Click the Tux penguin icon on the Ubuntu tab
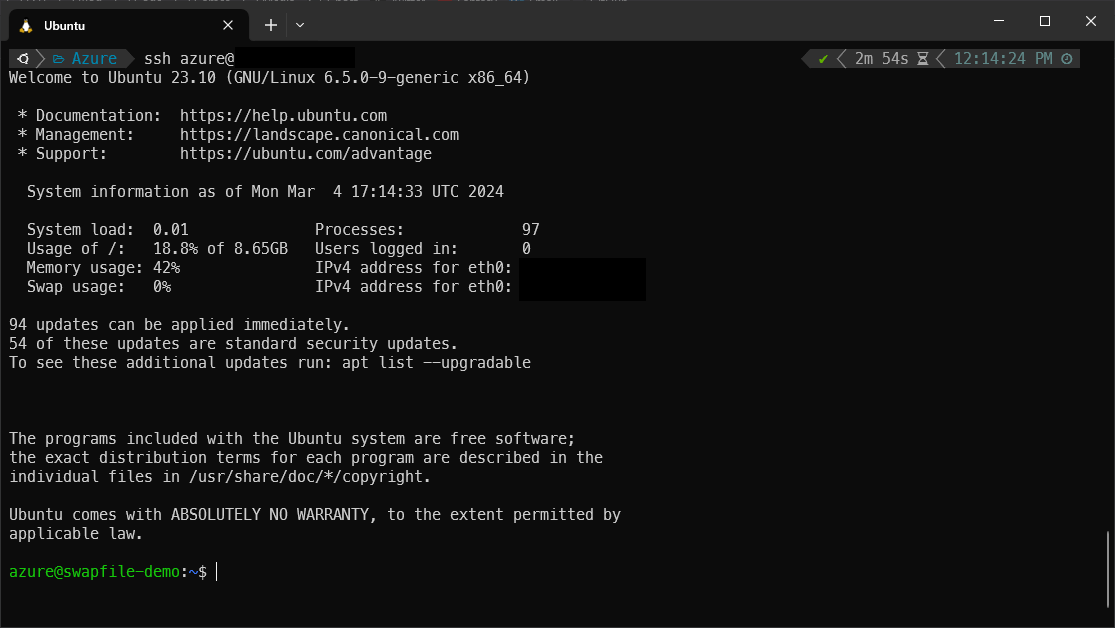This screenshot has height=628, width=1115. [x=26, y=26]
